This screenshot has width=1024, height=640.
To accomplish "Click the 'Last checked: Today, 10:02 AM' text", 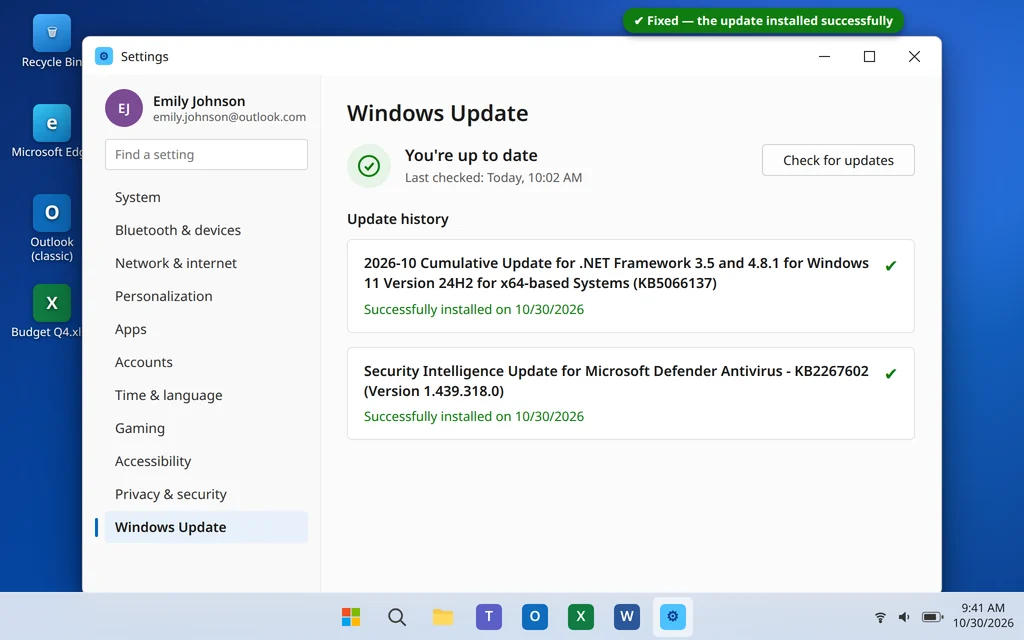I will 493,178.
